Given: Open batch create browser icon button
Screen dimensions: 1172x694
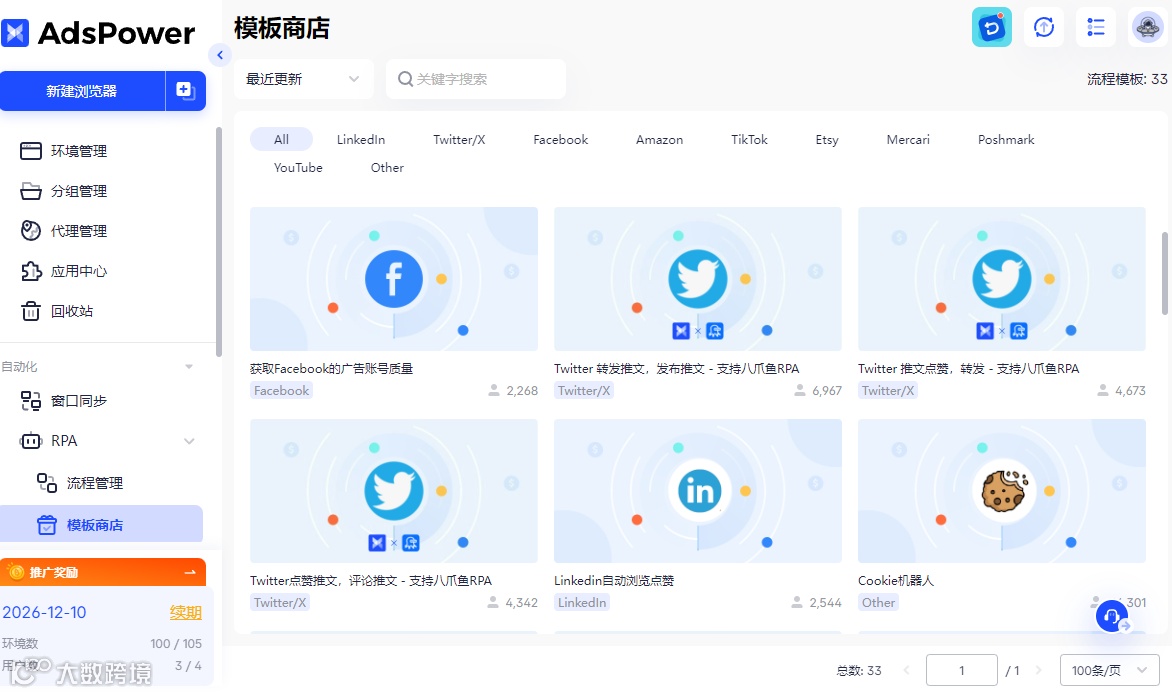Looking at the screenshot, I should click(185, 90).
